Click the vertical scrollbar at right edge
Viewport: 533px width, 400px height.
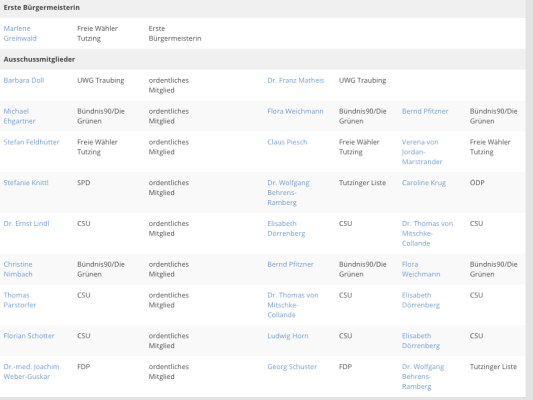(x=529, y=200)
